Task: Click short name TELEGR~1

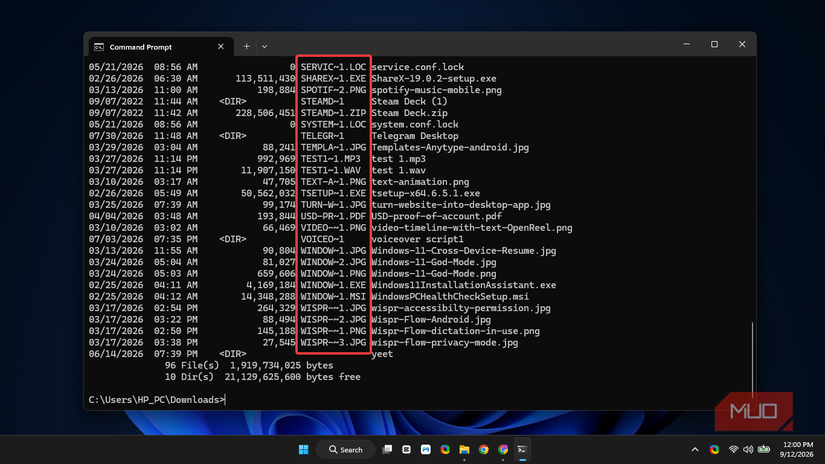Action: click(323, 136)
